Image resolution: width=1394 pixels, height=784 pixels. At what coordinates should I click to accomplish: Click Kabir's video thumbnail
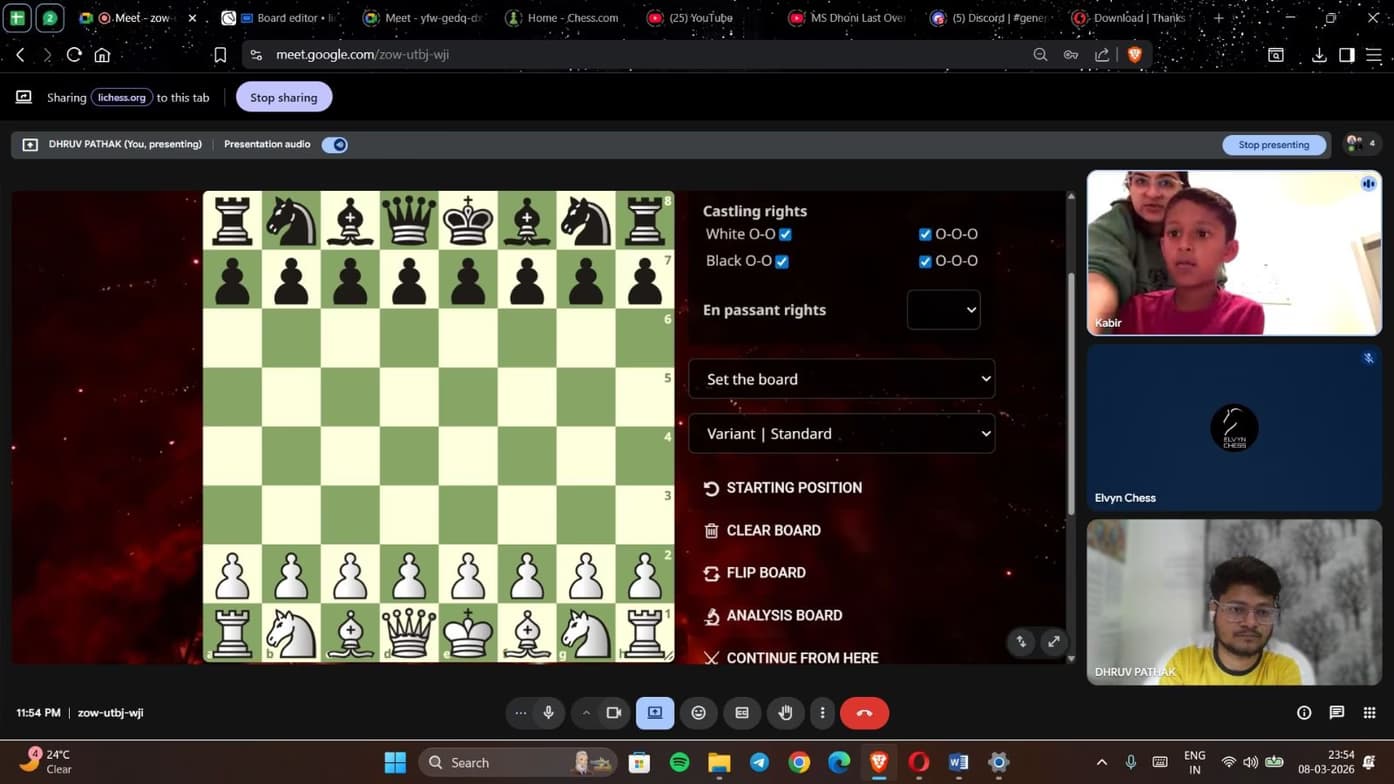tap(1234, 253)
